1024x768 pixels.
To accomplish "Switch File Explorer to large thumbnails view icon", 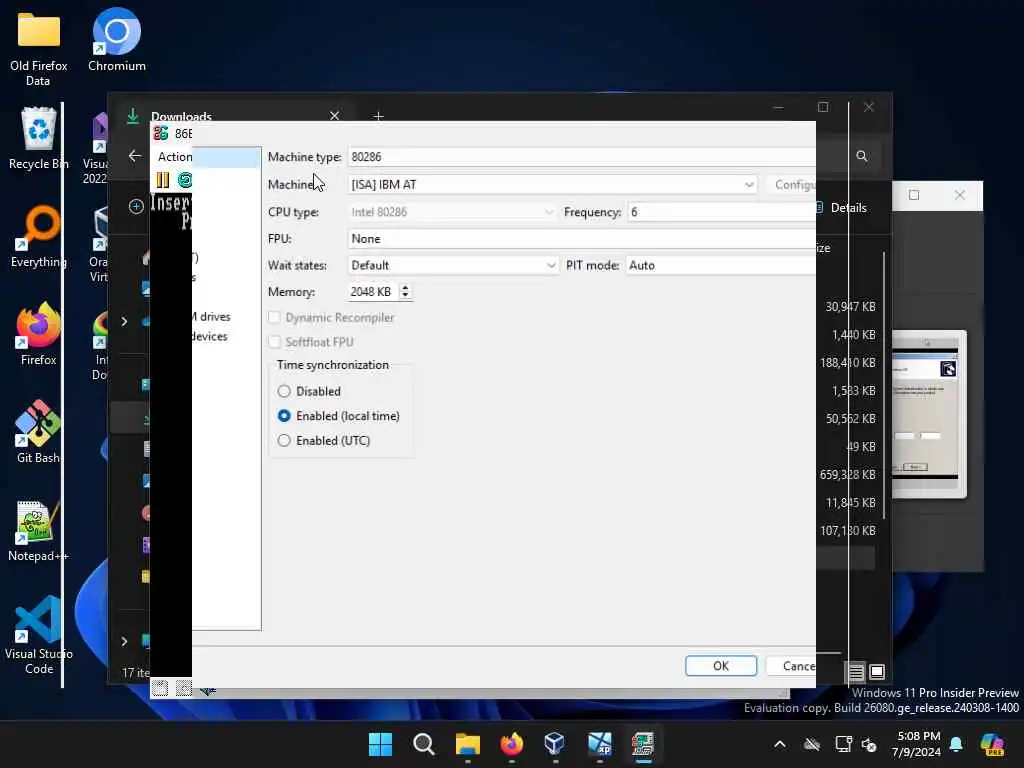I will (877, 671).
